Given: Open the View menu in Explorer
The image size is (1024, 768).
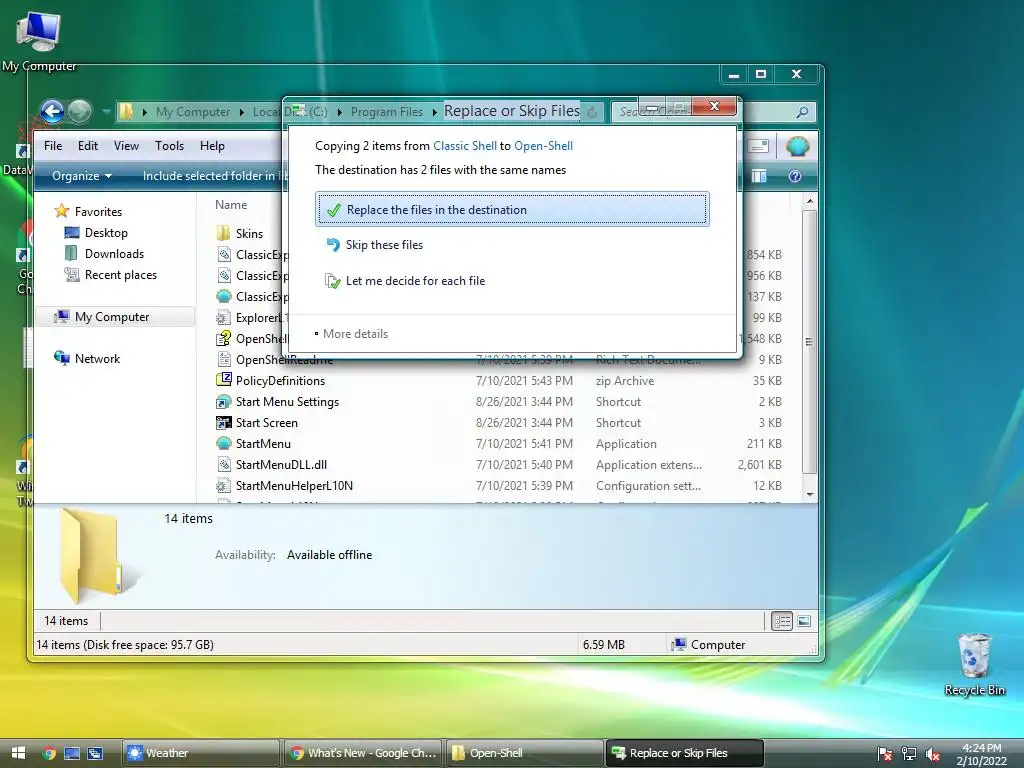Looking at the screenshot, I should 126,146.
